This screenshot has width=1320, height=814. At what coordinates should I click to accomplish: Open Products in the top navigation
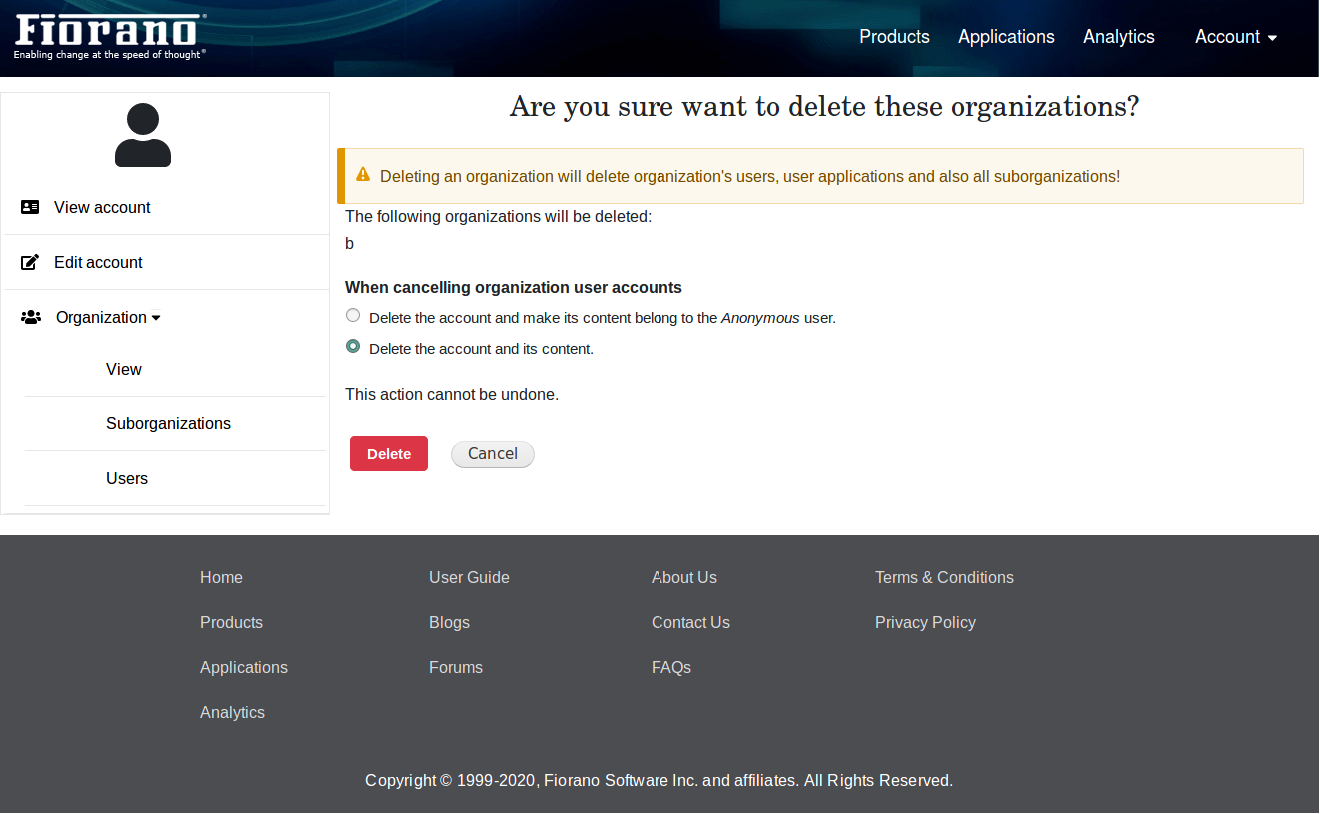894,37
